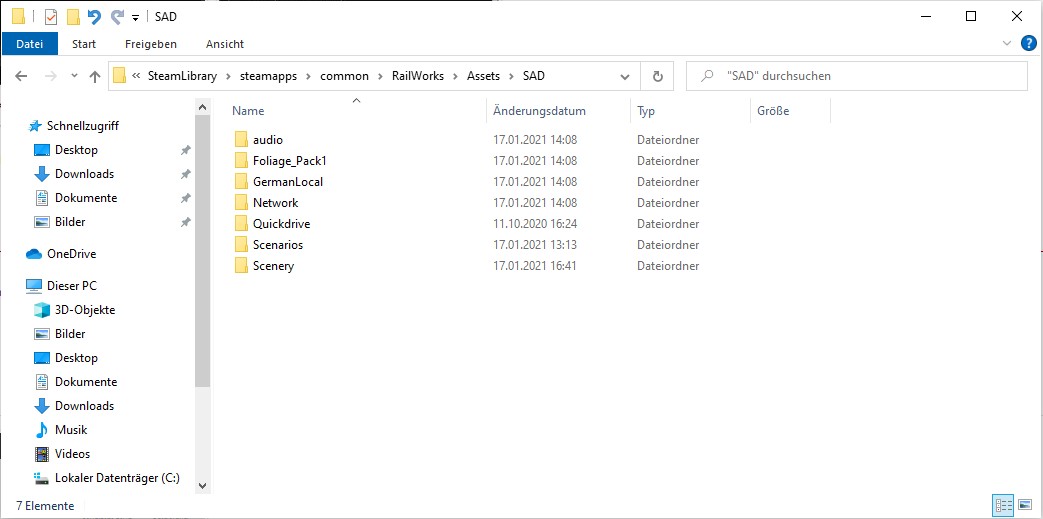This screenshot has height=519, width=1043.
Task: Switch to large thumbnails view icon
Action: point(1025,506)
